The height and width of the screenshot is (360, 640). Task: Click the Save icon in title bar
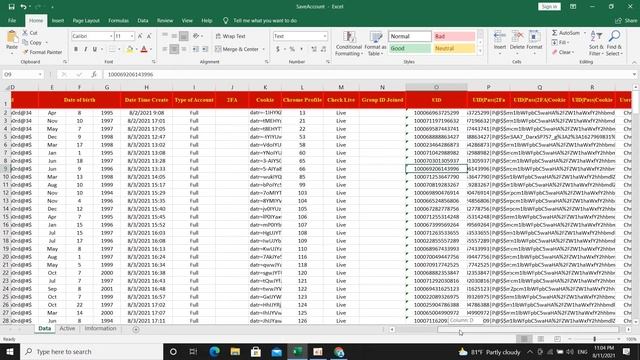click(x=11, y=7)
